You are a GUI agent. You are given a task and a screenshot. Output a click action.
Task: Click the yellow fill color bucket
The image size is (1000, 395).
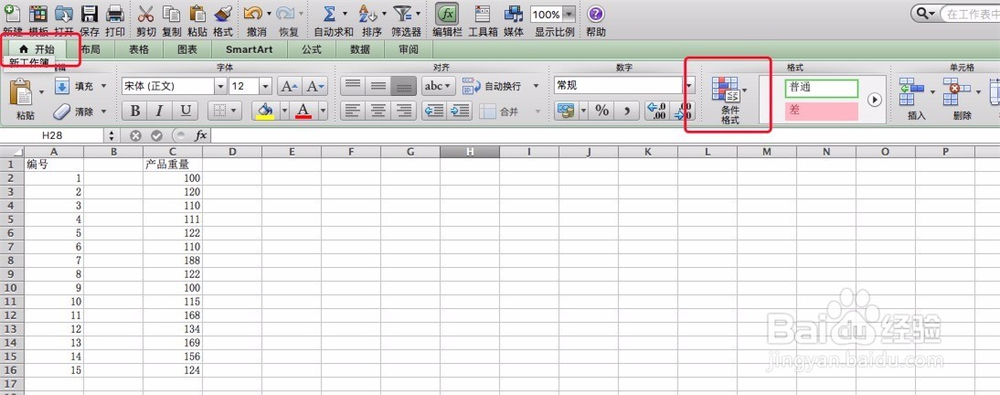[x=265, y=111]
